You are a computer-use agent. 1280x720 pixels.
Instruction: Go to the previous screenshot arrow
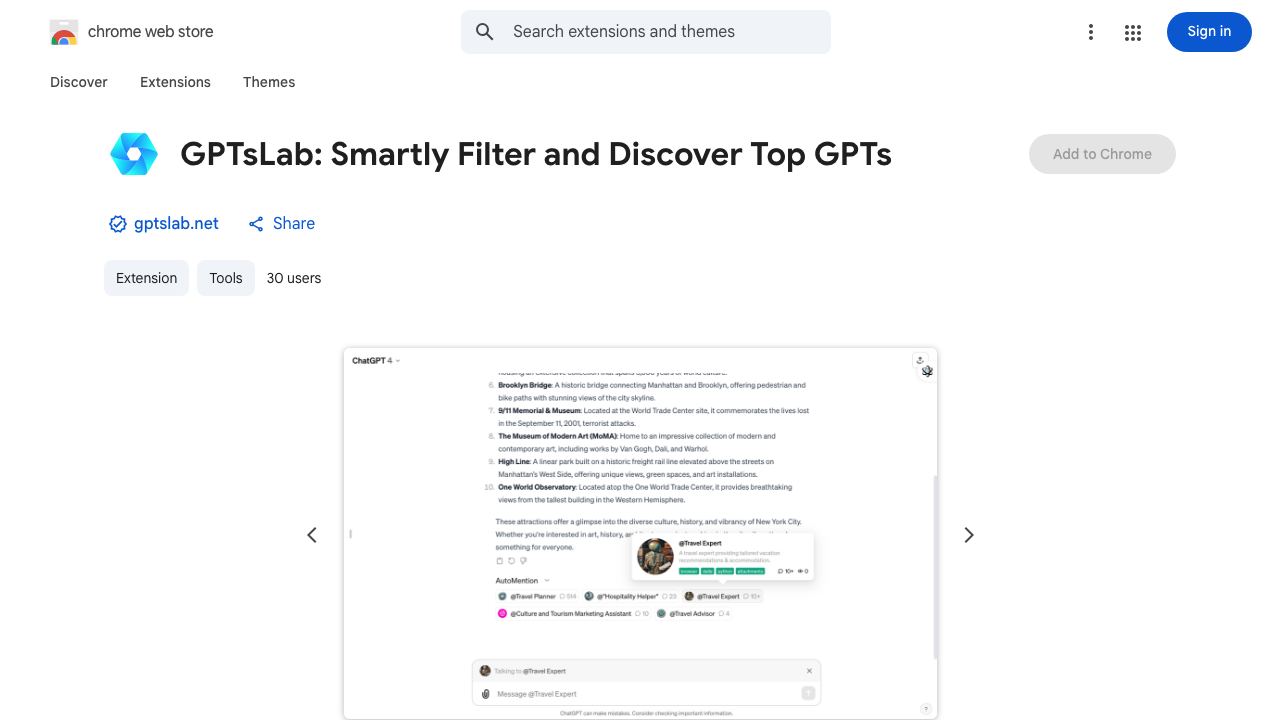[x=312, y=535]
